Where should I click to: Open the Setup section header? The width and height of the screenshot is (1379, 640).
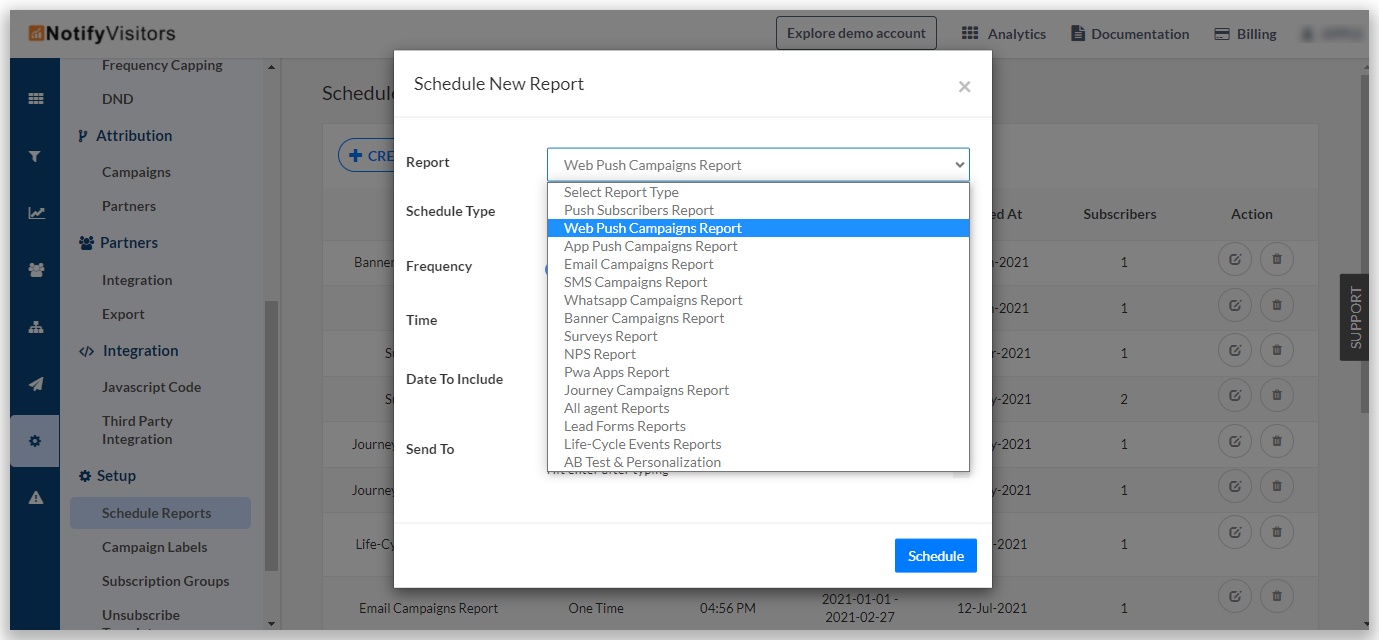107,476
